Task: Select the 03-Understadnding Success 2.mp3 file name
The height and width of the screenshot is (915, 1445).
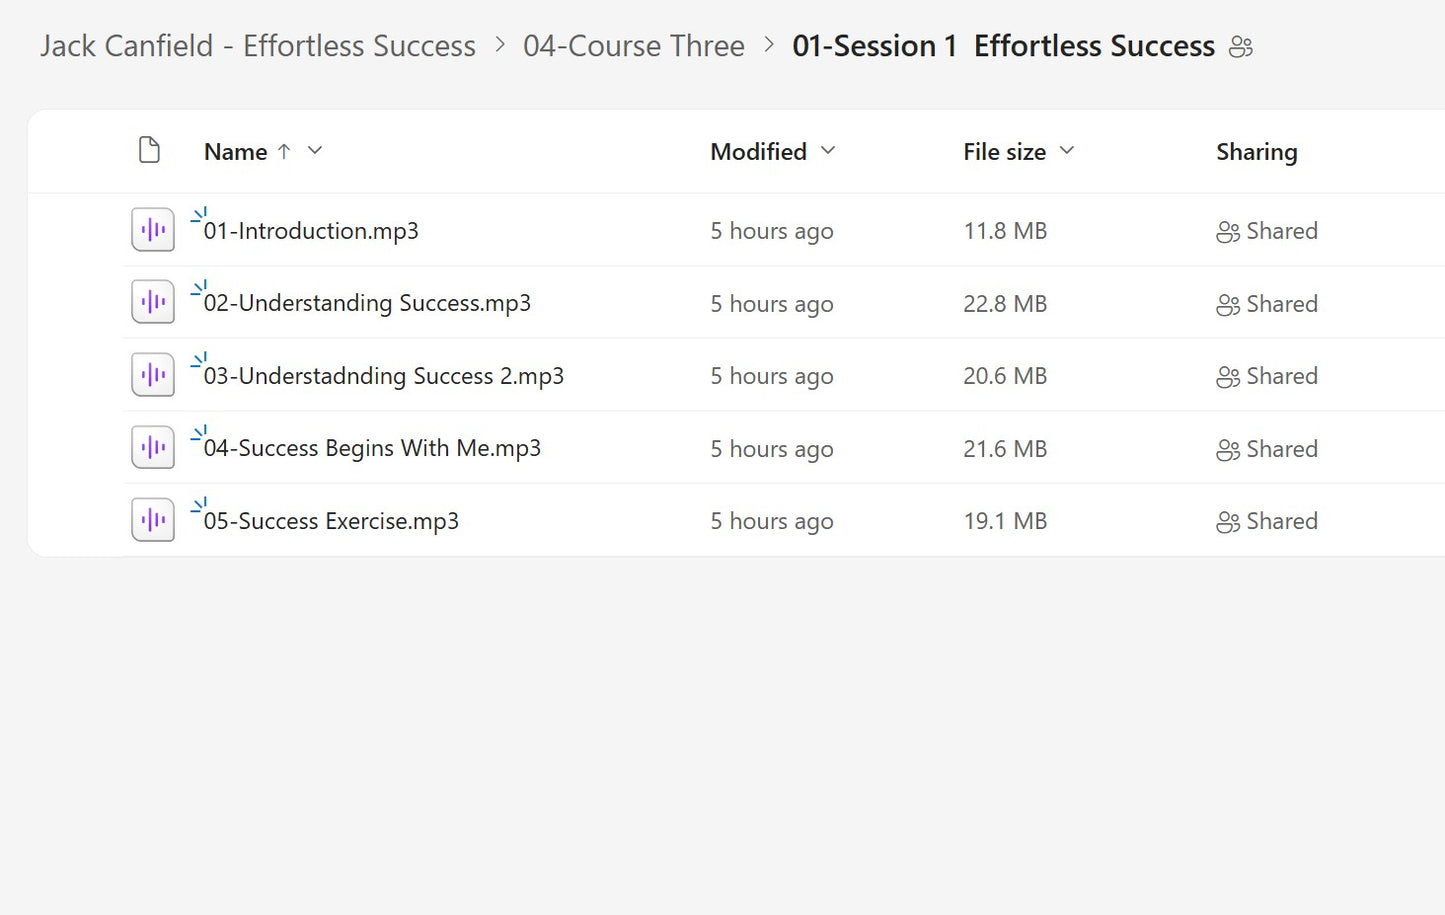Action: (x=383, y=376)
